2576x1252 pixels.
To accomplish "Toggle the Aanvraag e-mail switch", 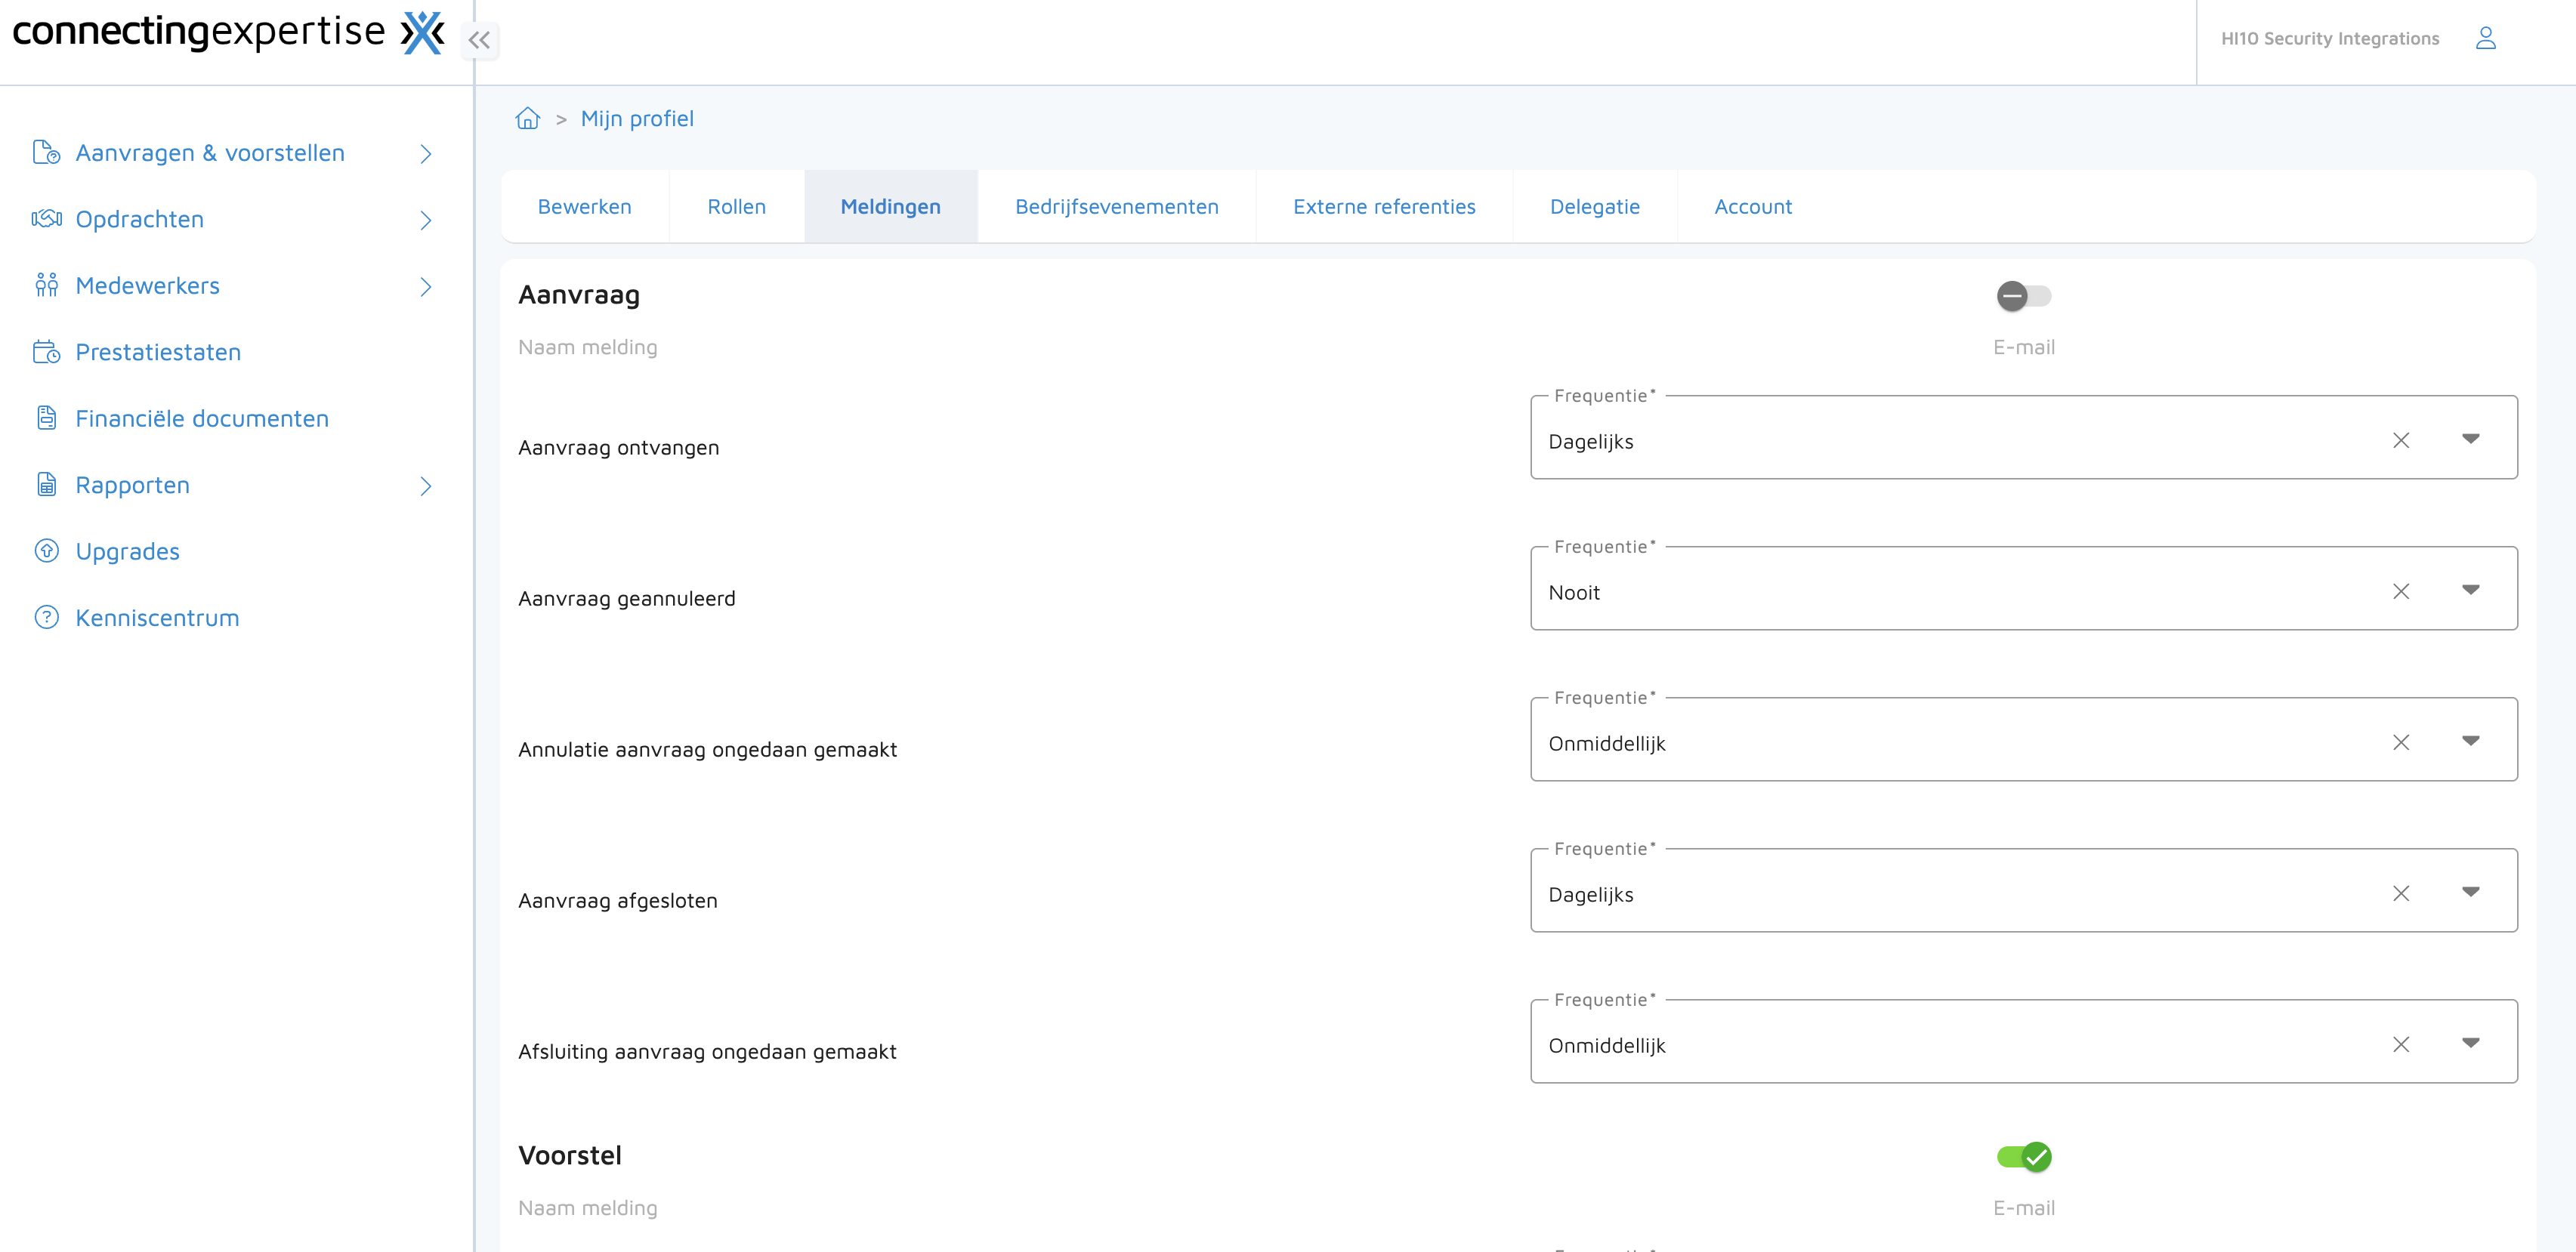I will [2024, 296].
